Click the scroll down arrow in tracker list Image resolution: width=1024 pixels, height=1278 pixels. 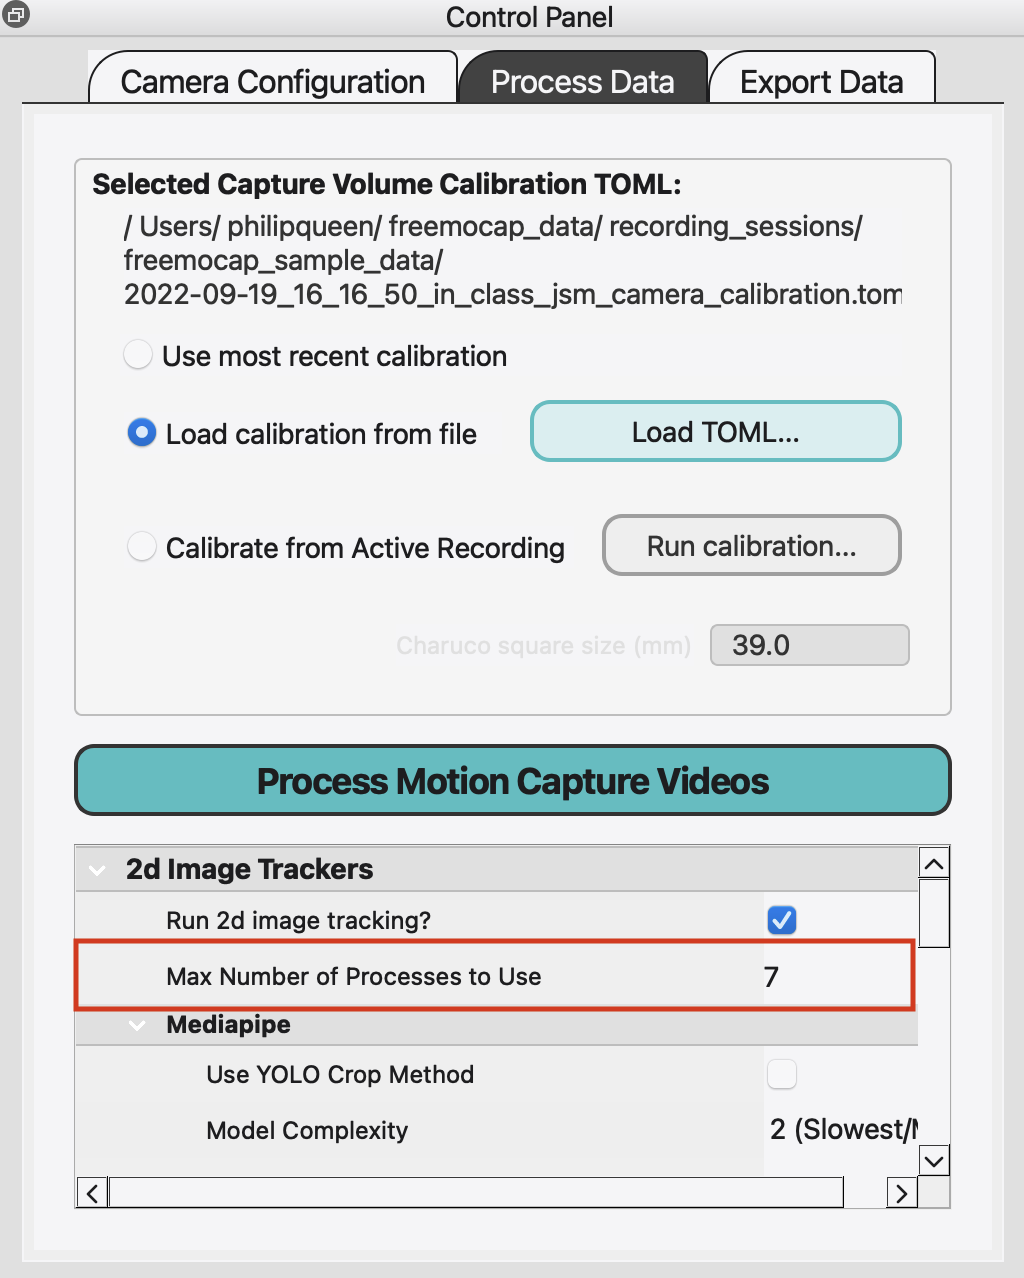click(934, 1161)
